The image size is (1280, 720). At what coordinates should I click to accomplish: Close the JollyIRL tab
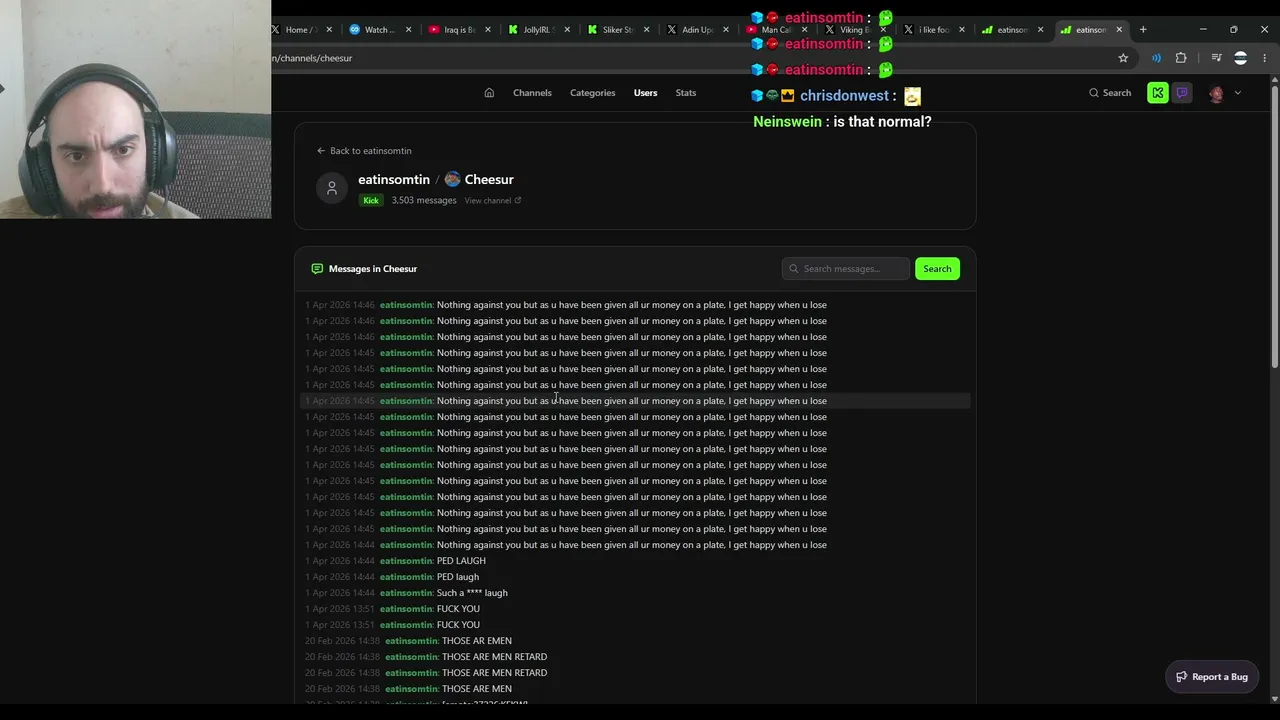click(567, 30)
